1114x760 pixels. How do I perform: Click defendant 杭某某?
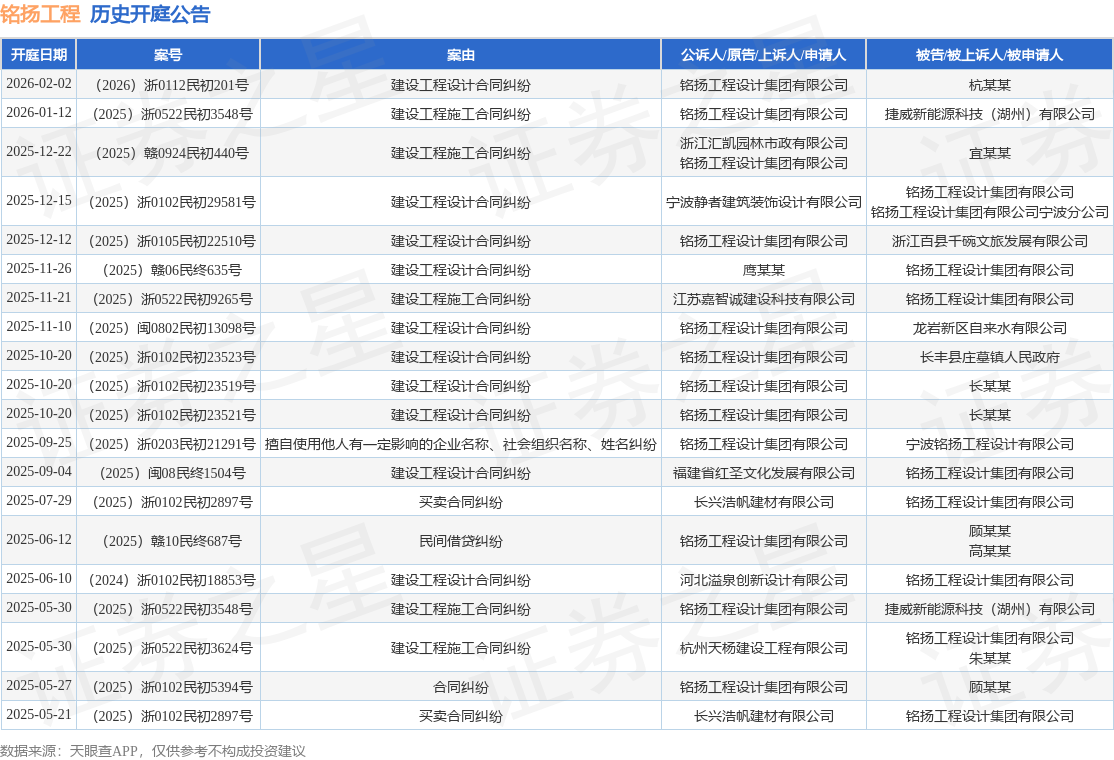tap(990, 85)
